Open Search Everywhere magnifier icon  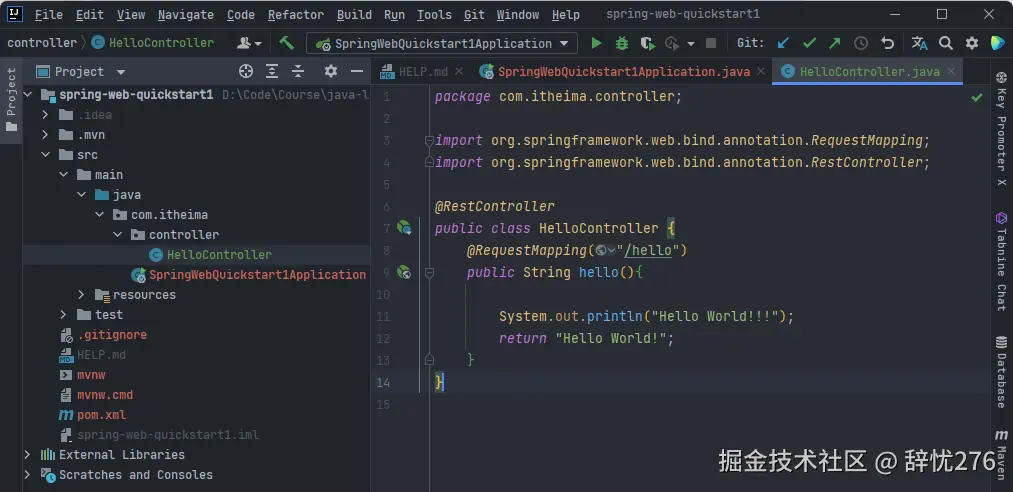tap(946, 43)
